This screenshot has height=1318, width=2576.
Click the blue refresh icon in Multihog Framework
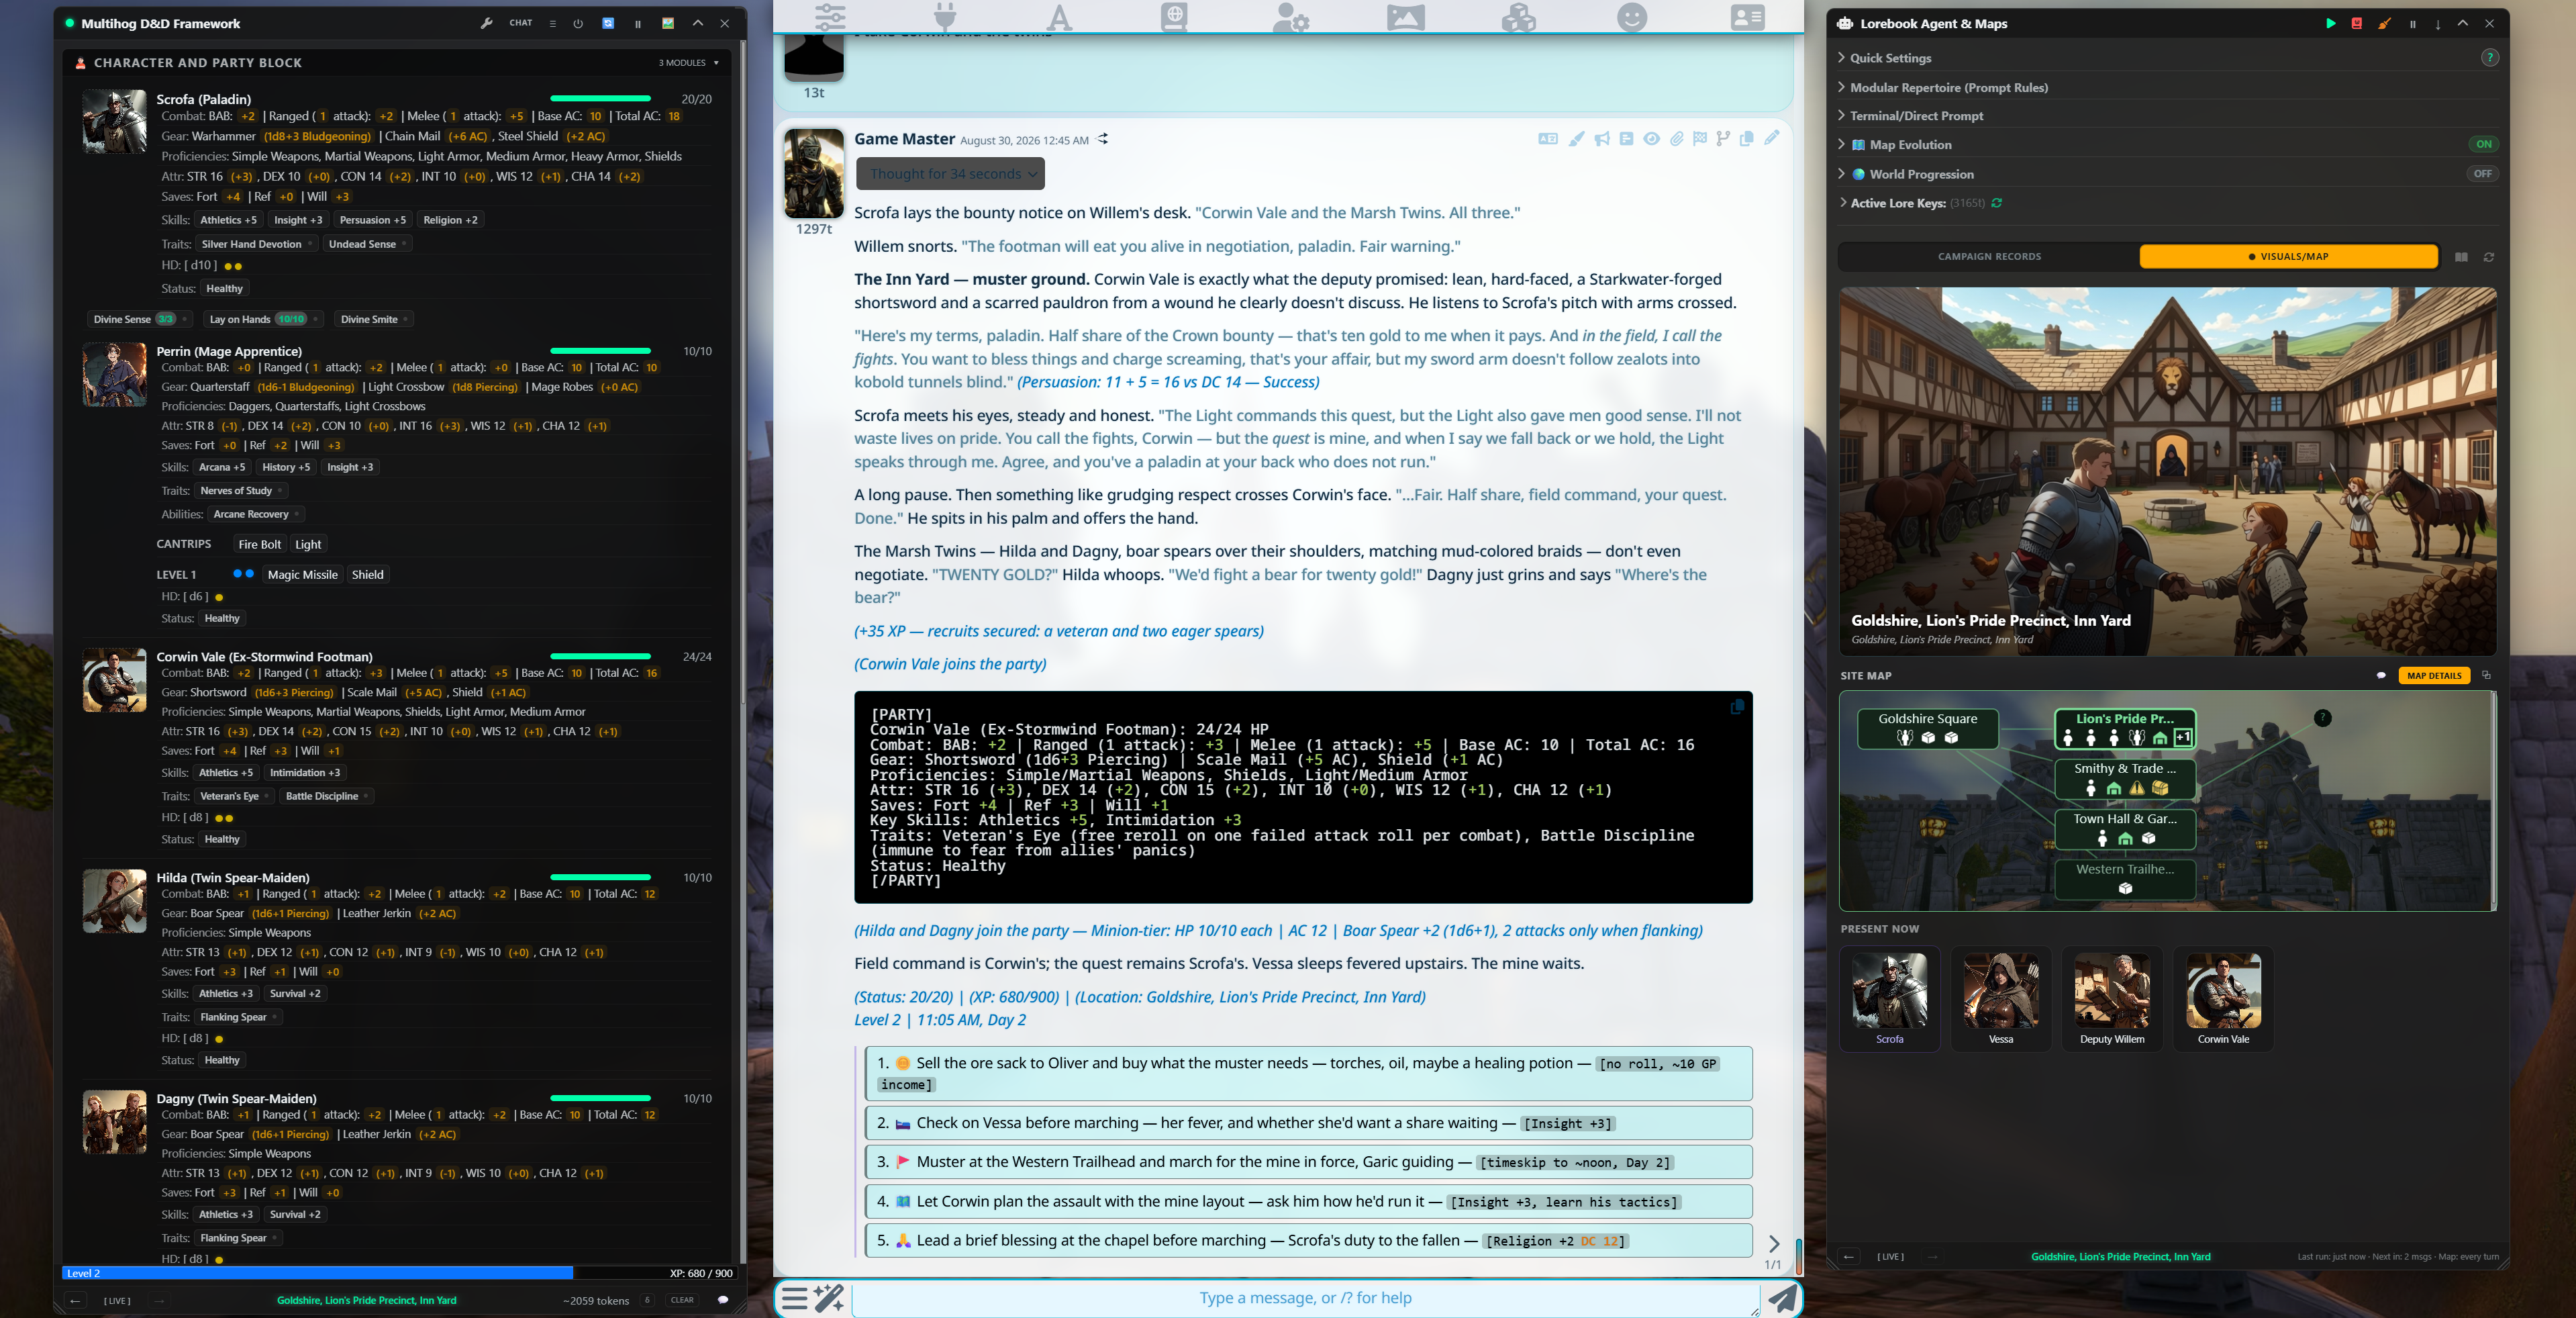608,23
